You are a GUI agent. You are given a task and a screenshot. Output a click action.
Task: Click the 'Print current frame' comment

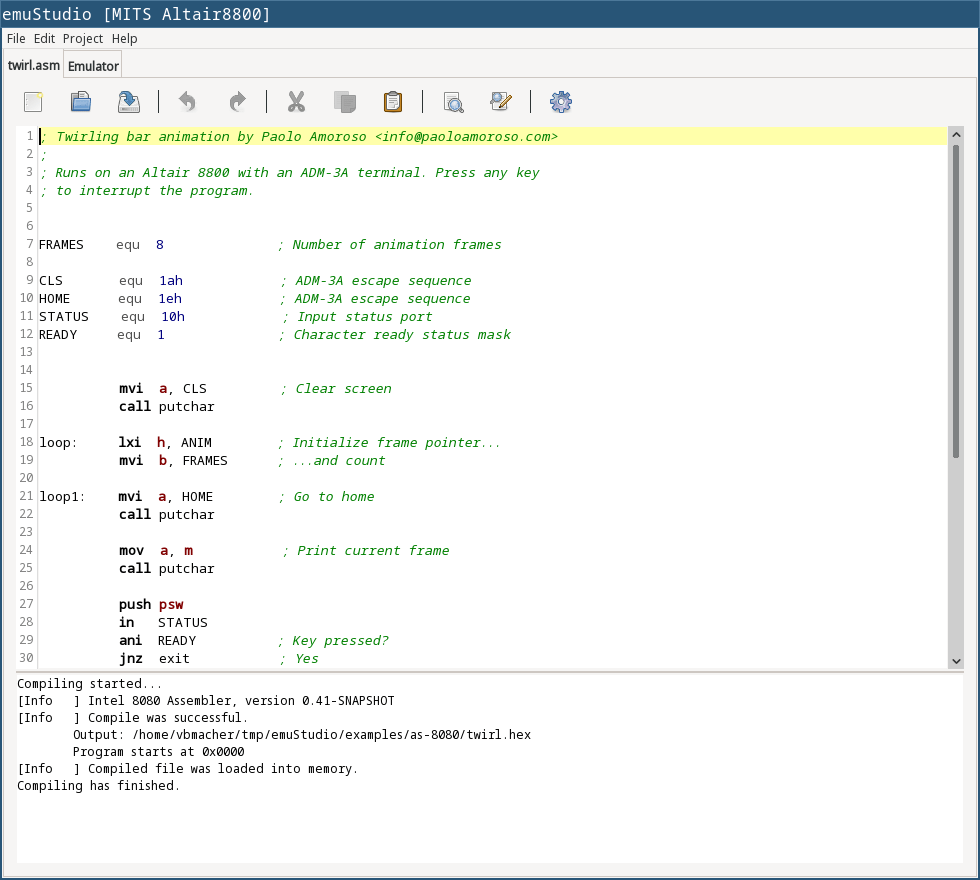(366, 551)
